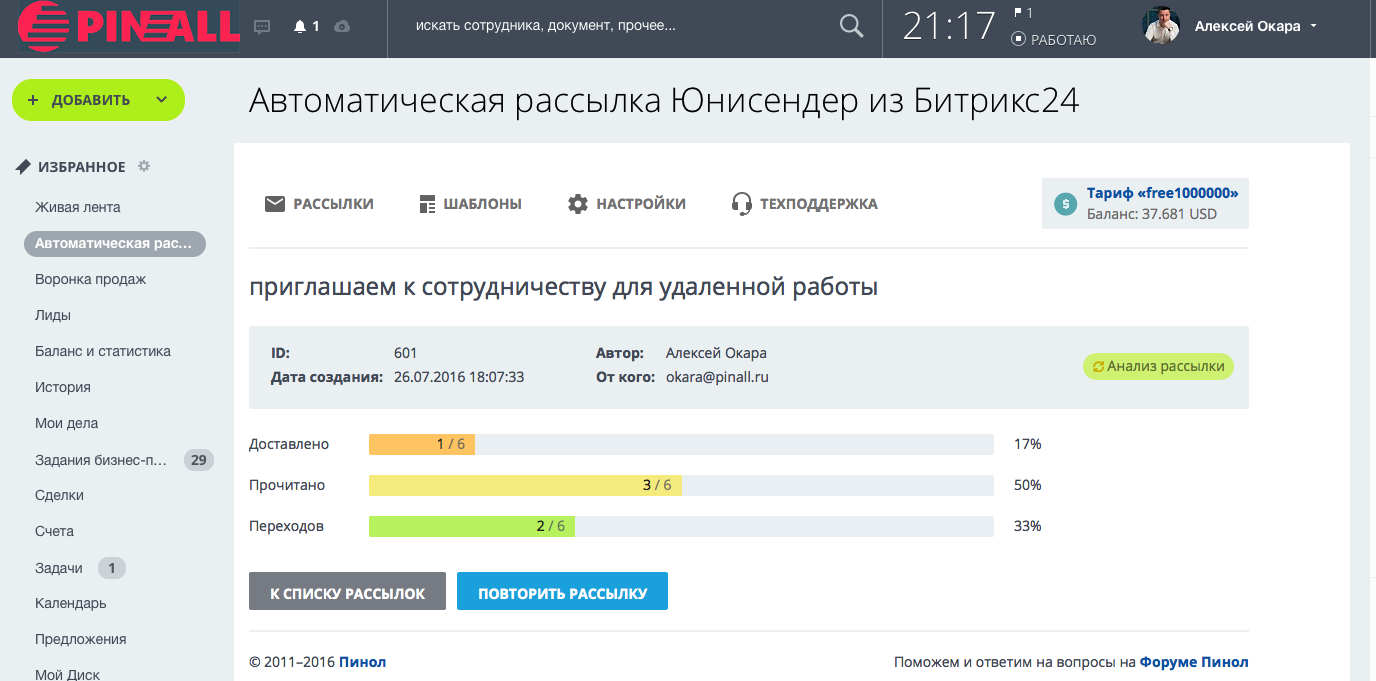
Task: Open Живая лента in sidebar
Action: click(78, 207)
